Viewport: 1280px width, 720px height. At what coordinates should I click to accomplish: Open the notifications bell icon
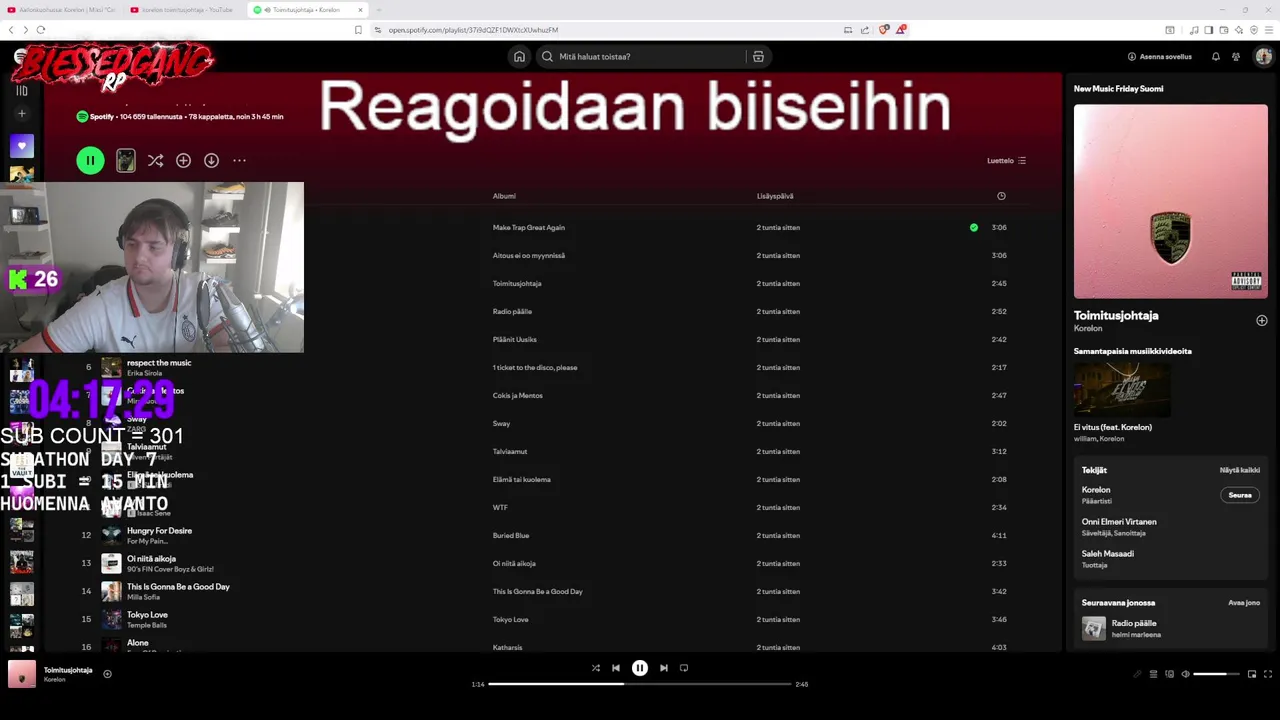pos(1216,57)
